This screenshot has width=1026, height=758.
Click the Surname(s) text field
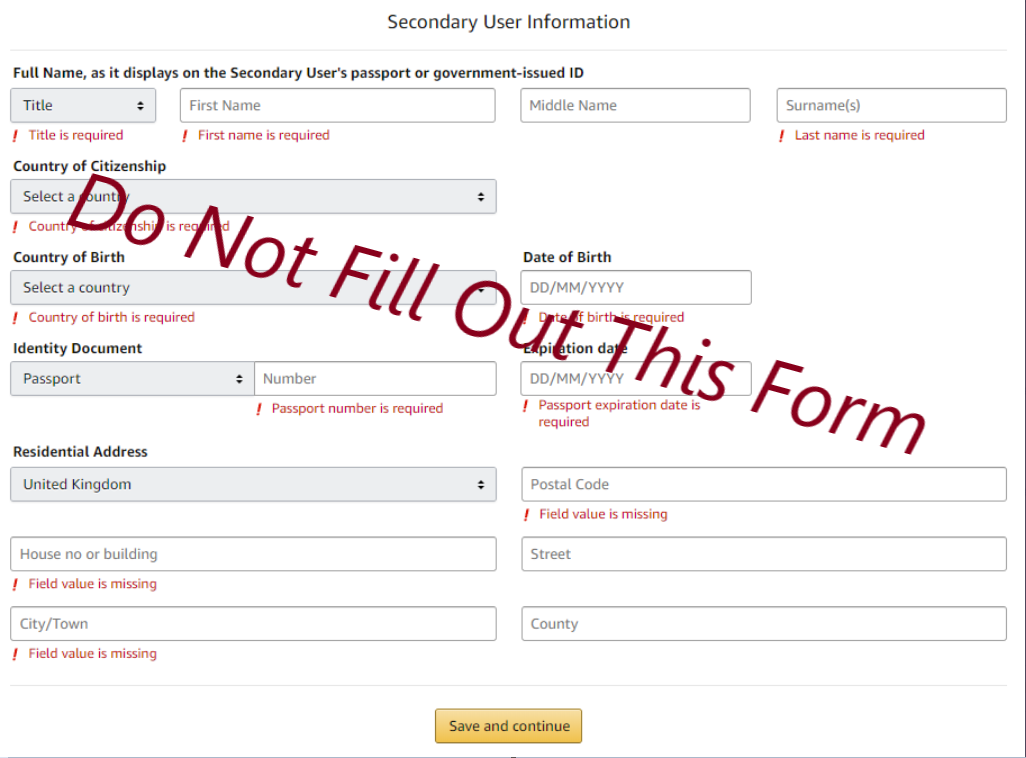pos(891,105)
